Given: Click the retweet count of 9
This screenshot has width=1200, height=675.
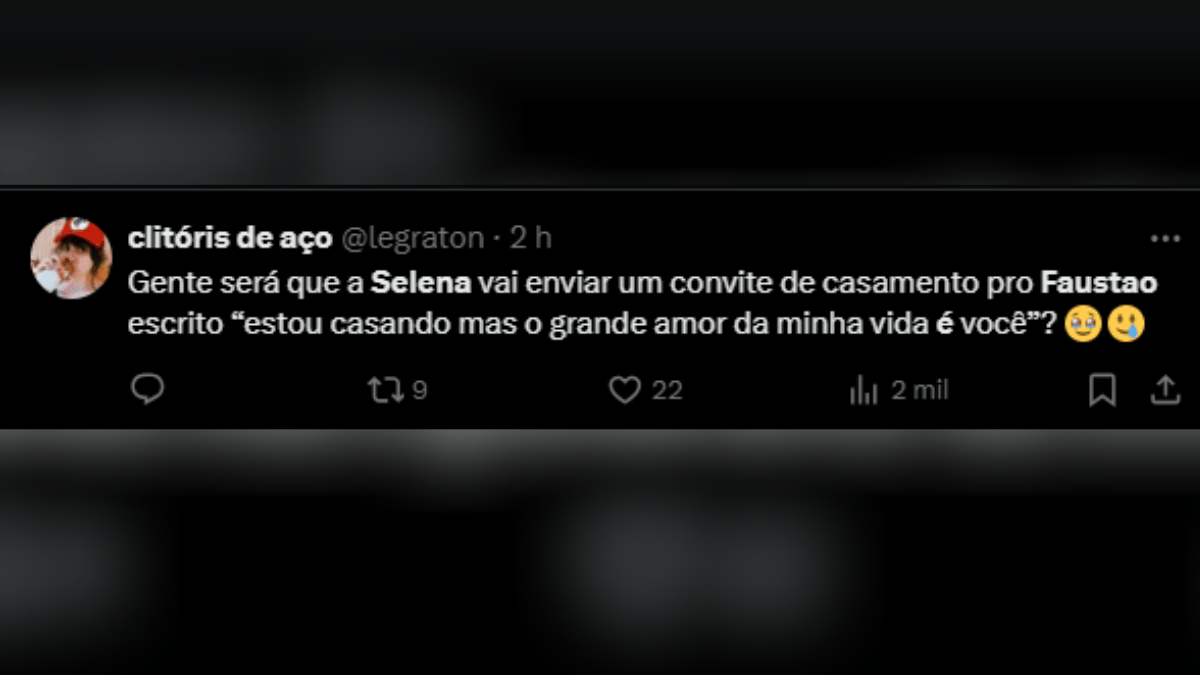Looking at the screenshot, I should [x=420, y=391].
